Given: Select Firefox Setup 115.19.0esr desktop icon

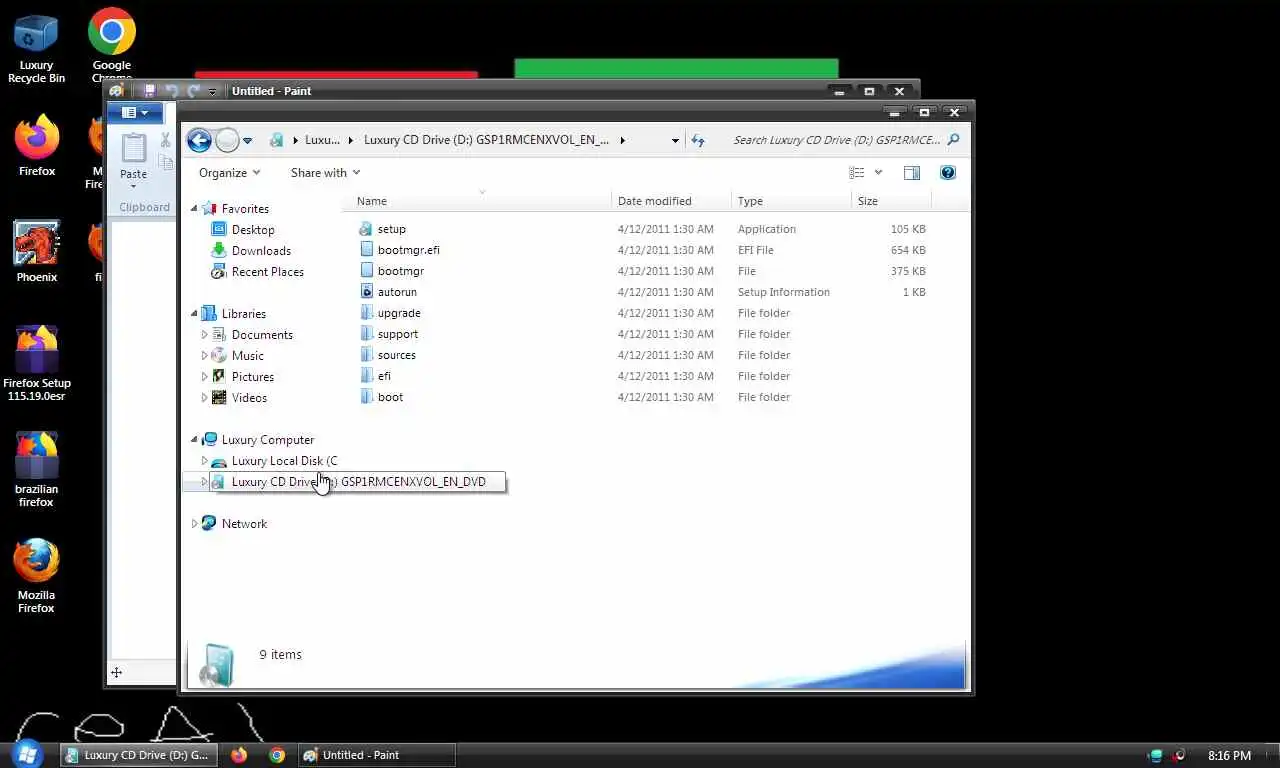Looking at the screenshot, I should pyautogui.click(x=36, y=363).
